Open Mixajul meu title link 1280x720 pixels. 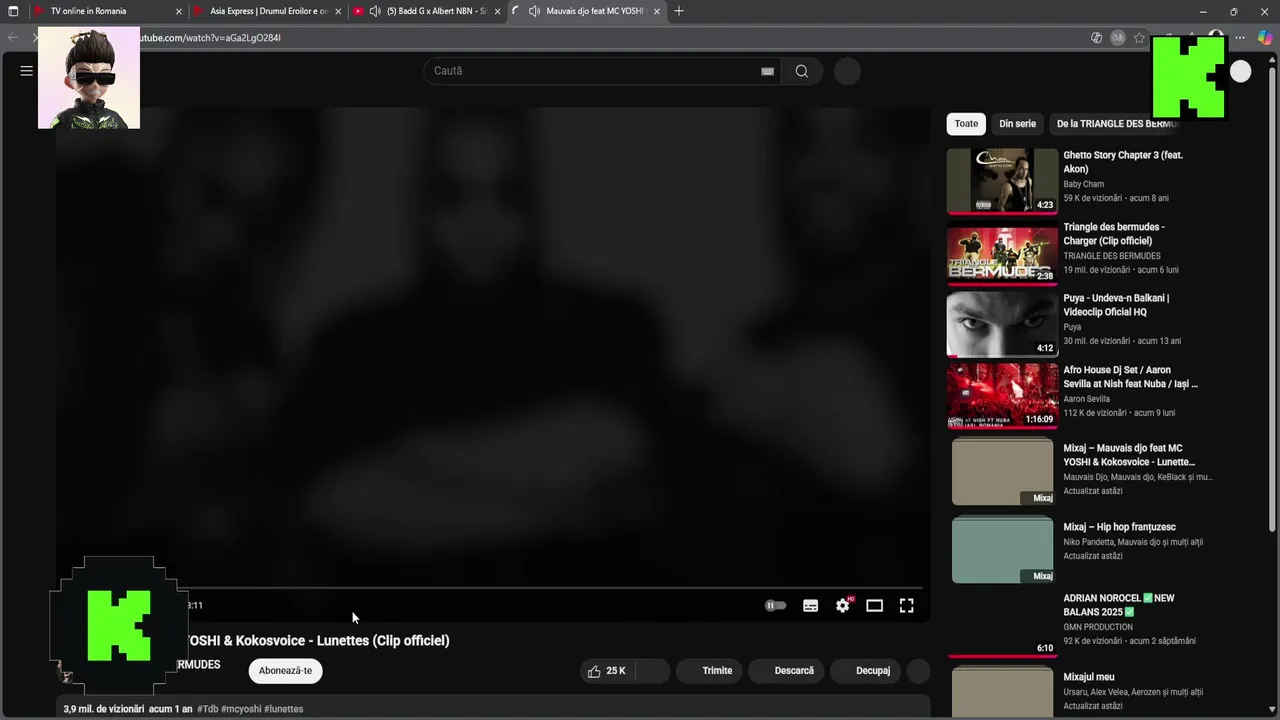[x=1089, y=677]
